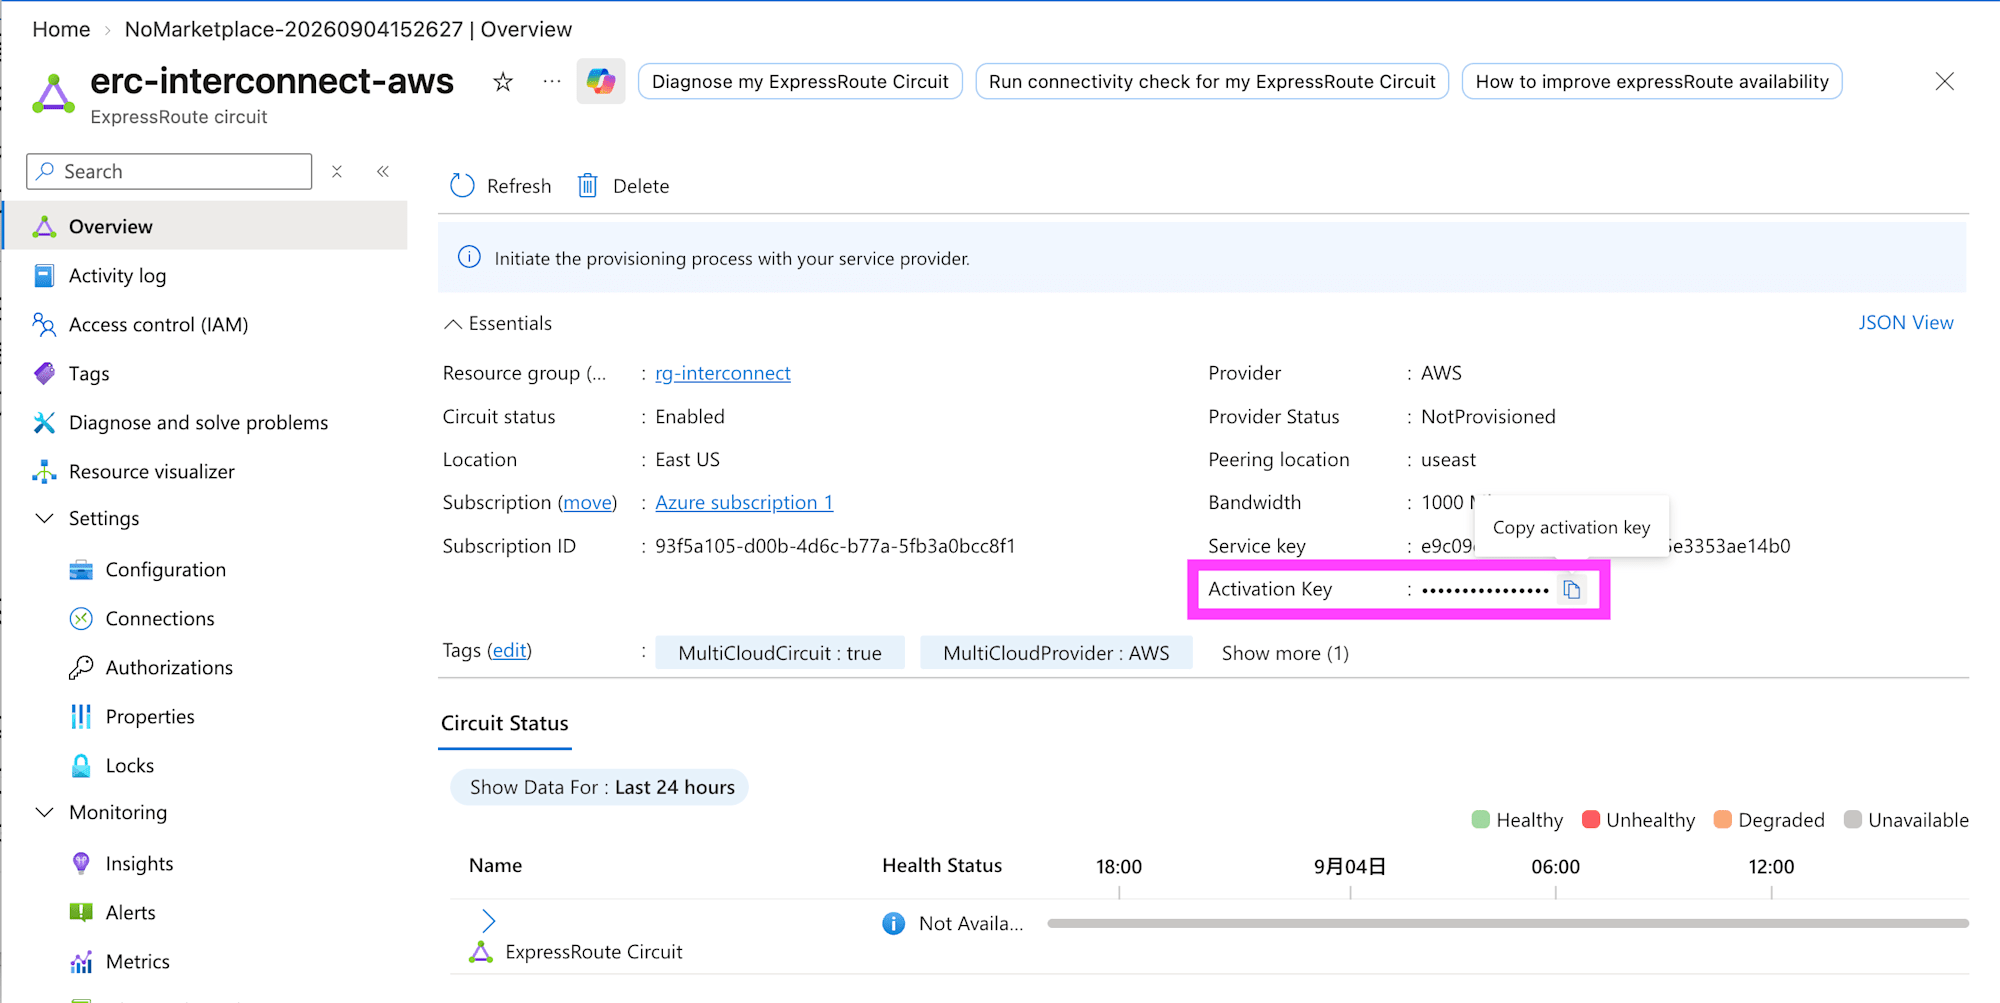Click the Refresh button label
Screen dimensions: 2000x1003
519,186
